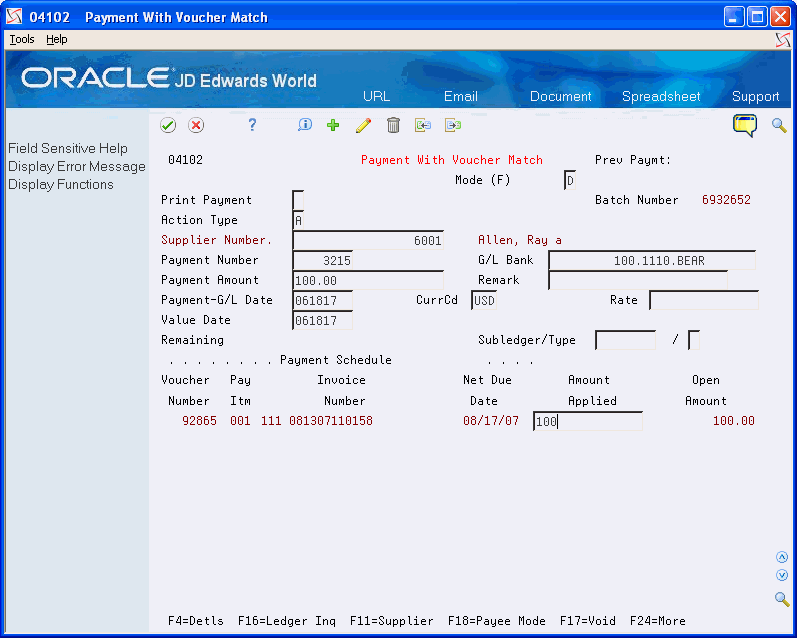
Task: Select Field Sensitive Help in the sidebar
Action: 68,148
